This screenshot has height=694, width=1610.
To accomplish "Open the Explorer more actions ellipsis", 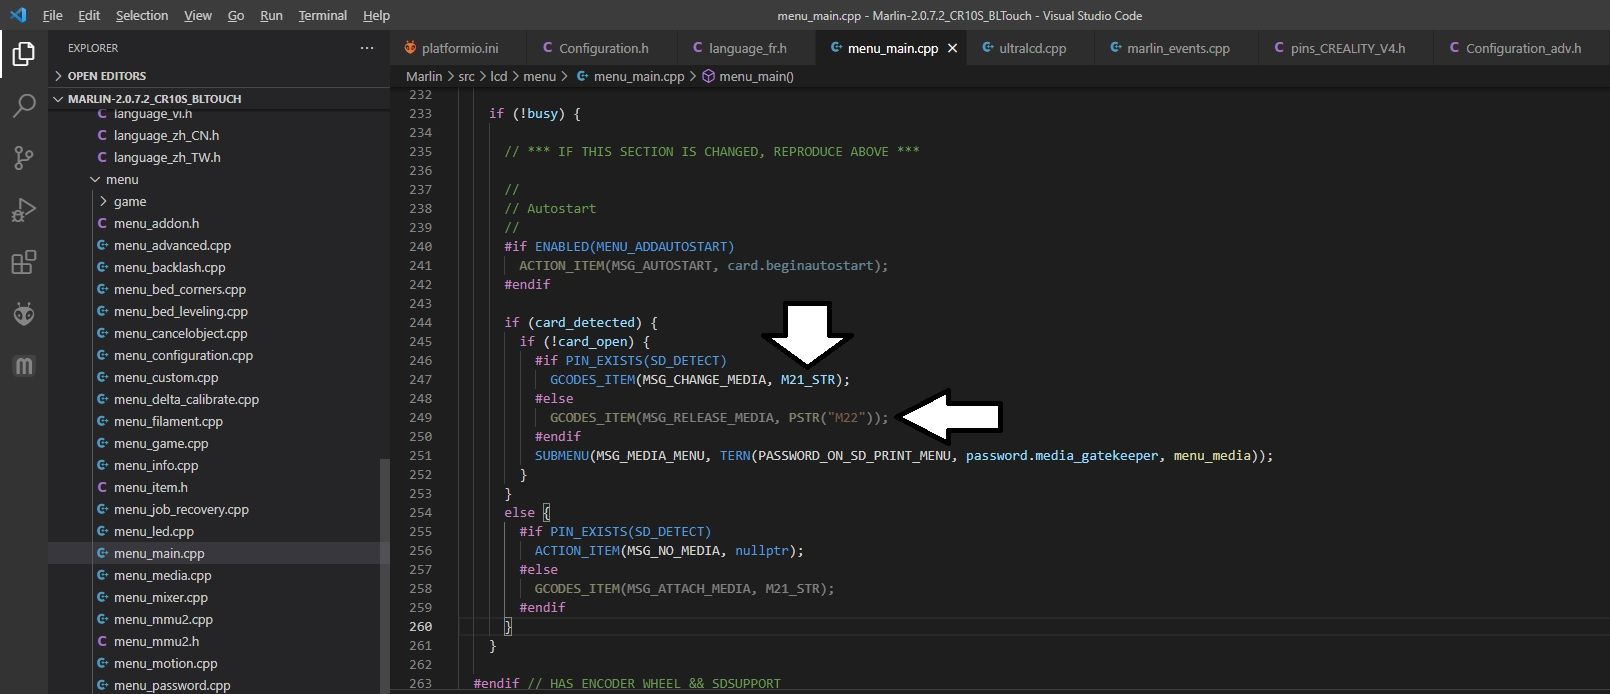I will click(x=367, y=48).
